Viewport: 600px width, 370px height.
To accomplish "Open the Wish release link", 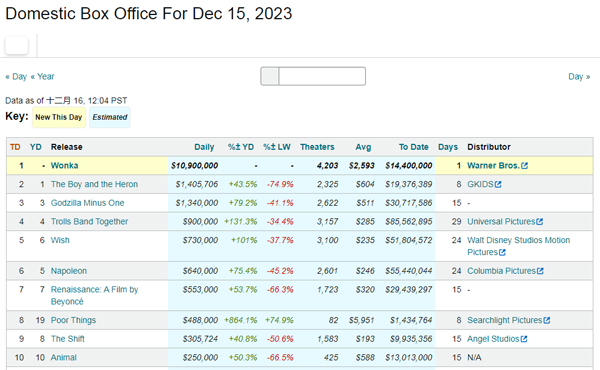I will coord(60,240).
